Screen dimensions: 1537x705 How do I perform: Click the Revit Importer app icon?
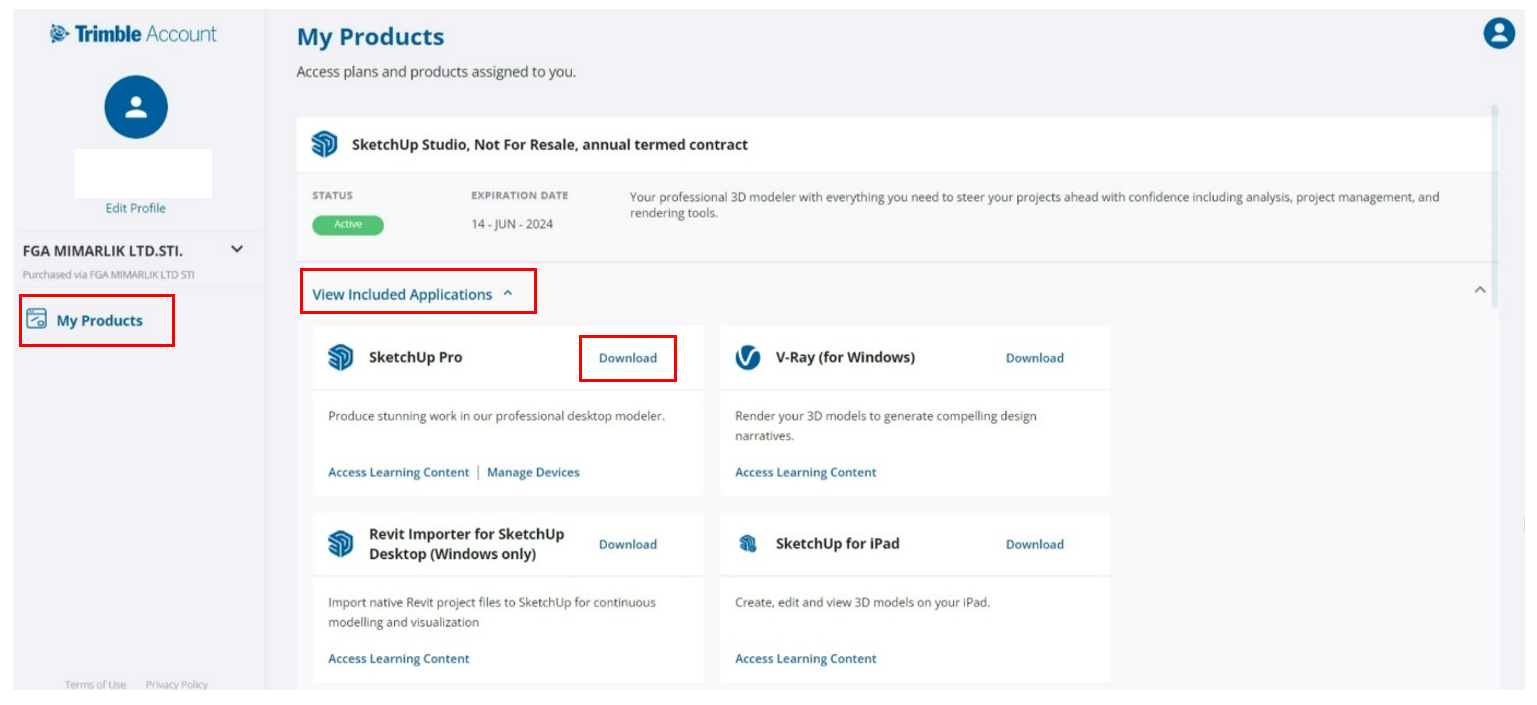[x=341, y=544]
